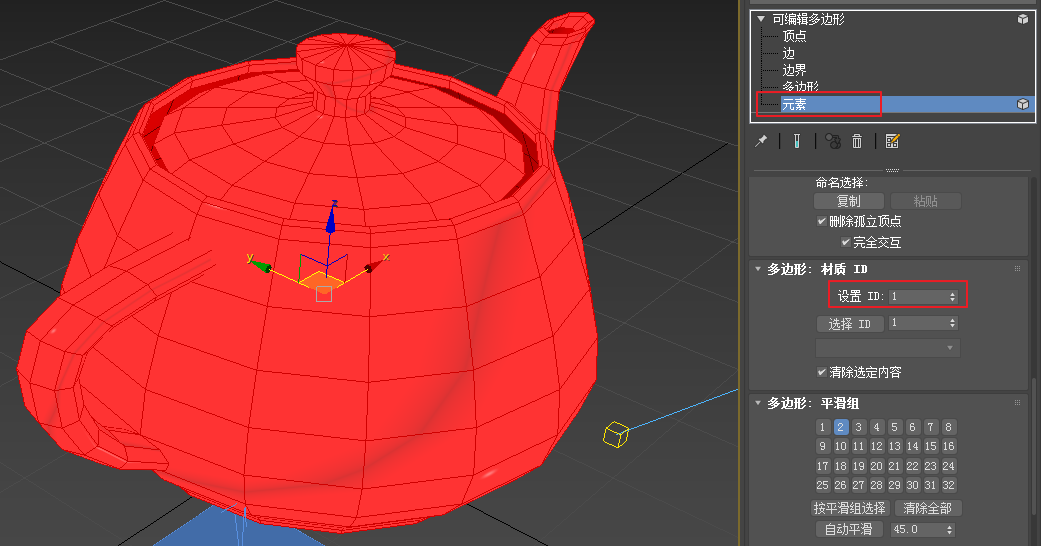Screen dimensions: 1041x546
Task: Click smoothing group button 2
Action: click(x=841, y=427)
